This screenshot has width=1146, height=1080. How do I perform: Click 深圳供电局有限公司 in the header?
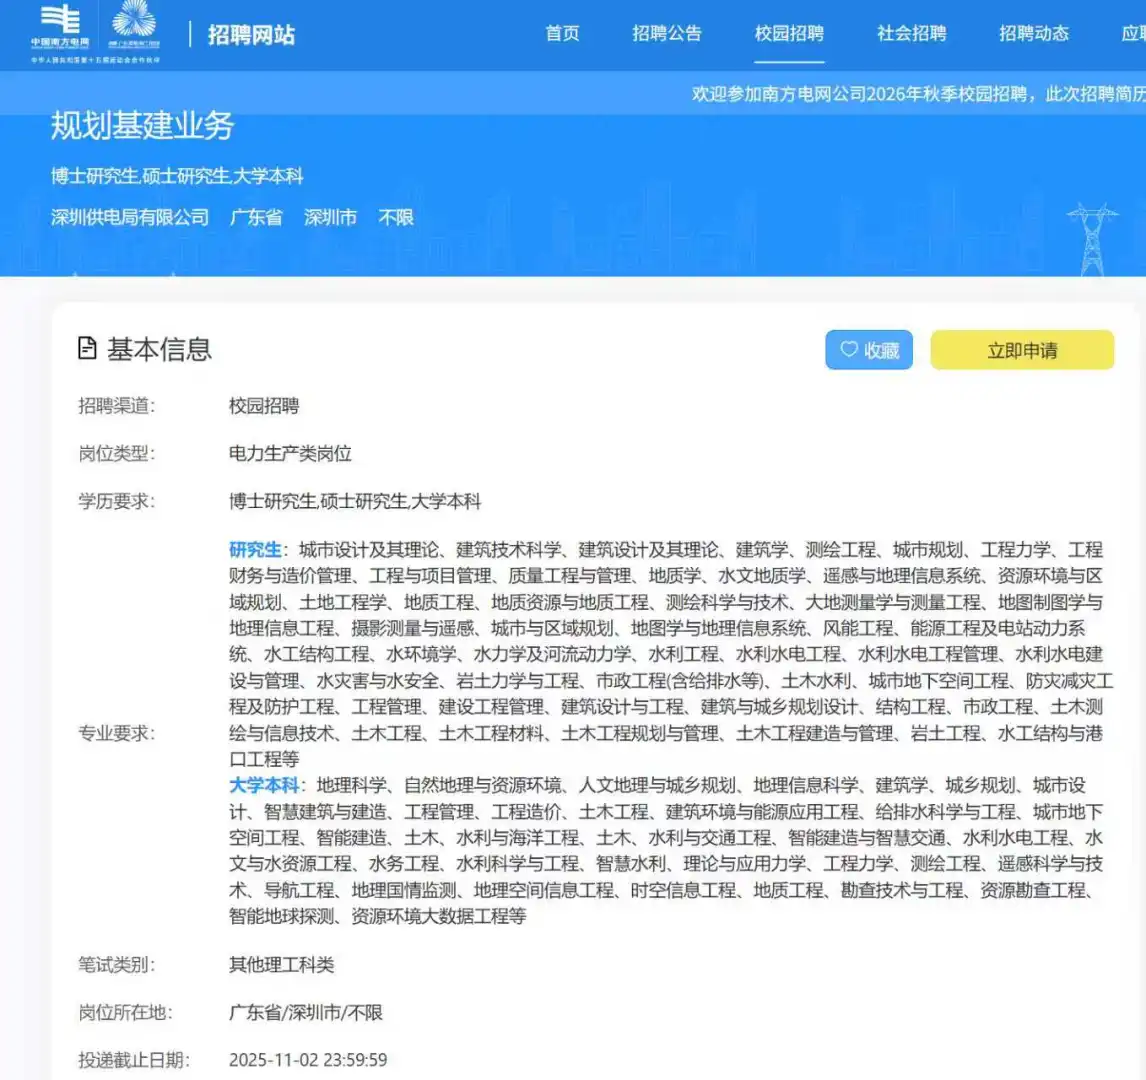pos(130,217)
